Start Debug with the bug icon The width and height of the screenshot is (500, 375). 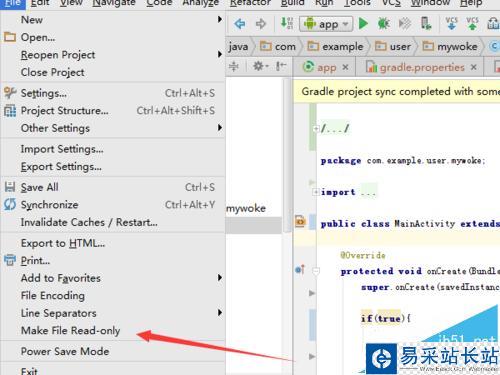pos(383,24)
